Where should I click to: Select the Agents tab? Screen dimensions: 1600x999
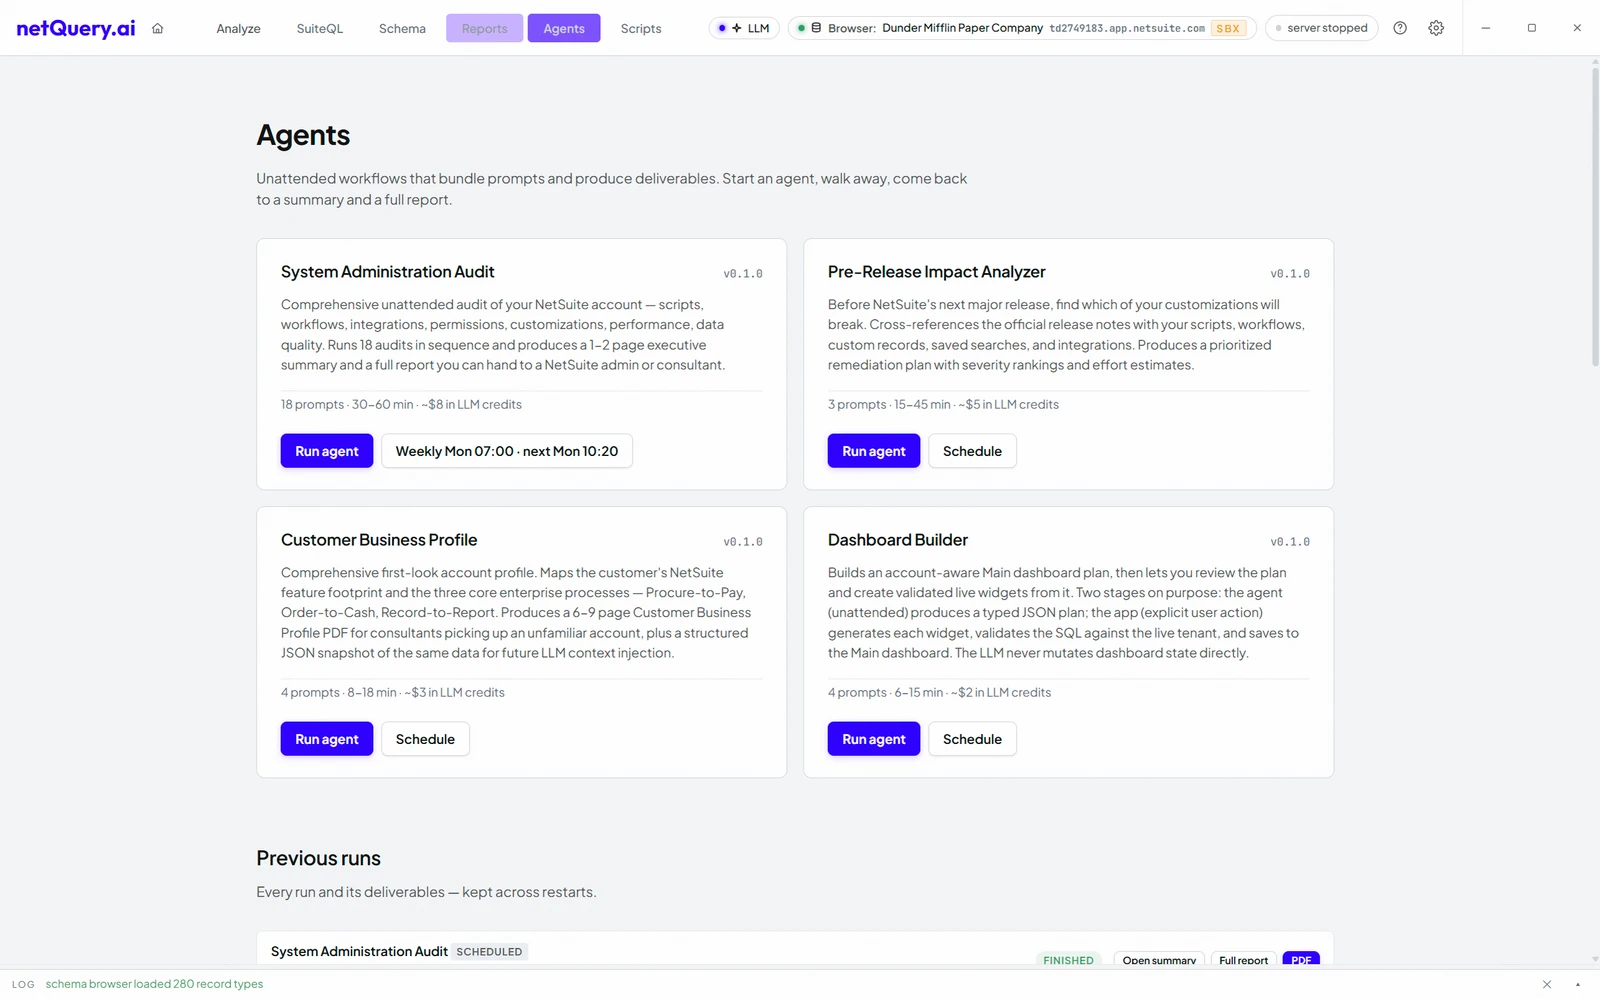(564, 28)
